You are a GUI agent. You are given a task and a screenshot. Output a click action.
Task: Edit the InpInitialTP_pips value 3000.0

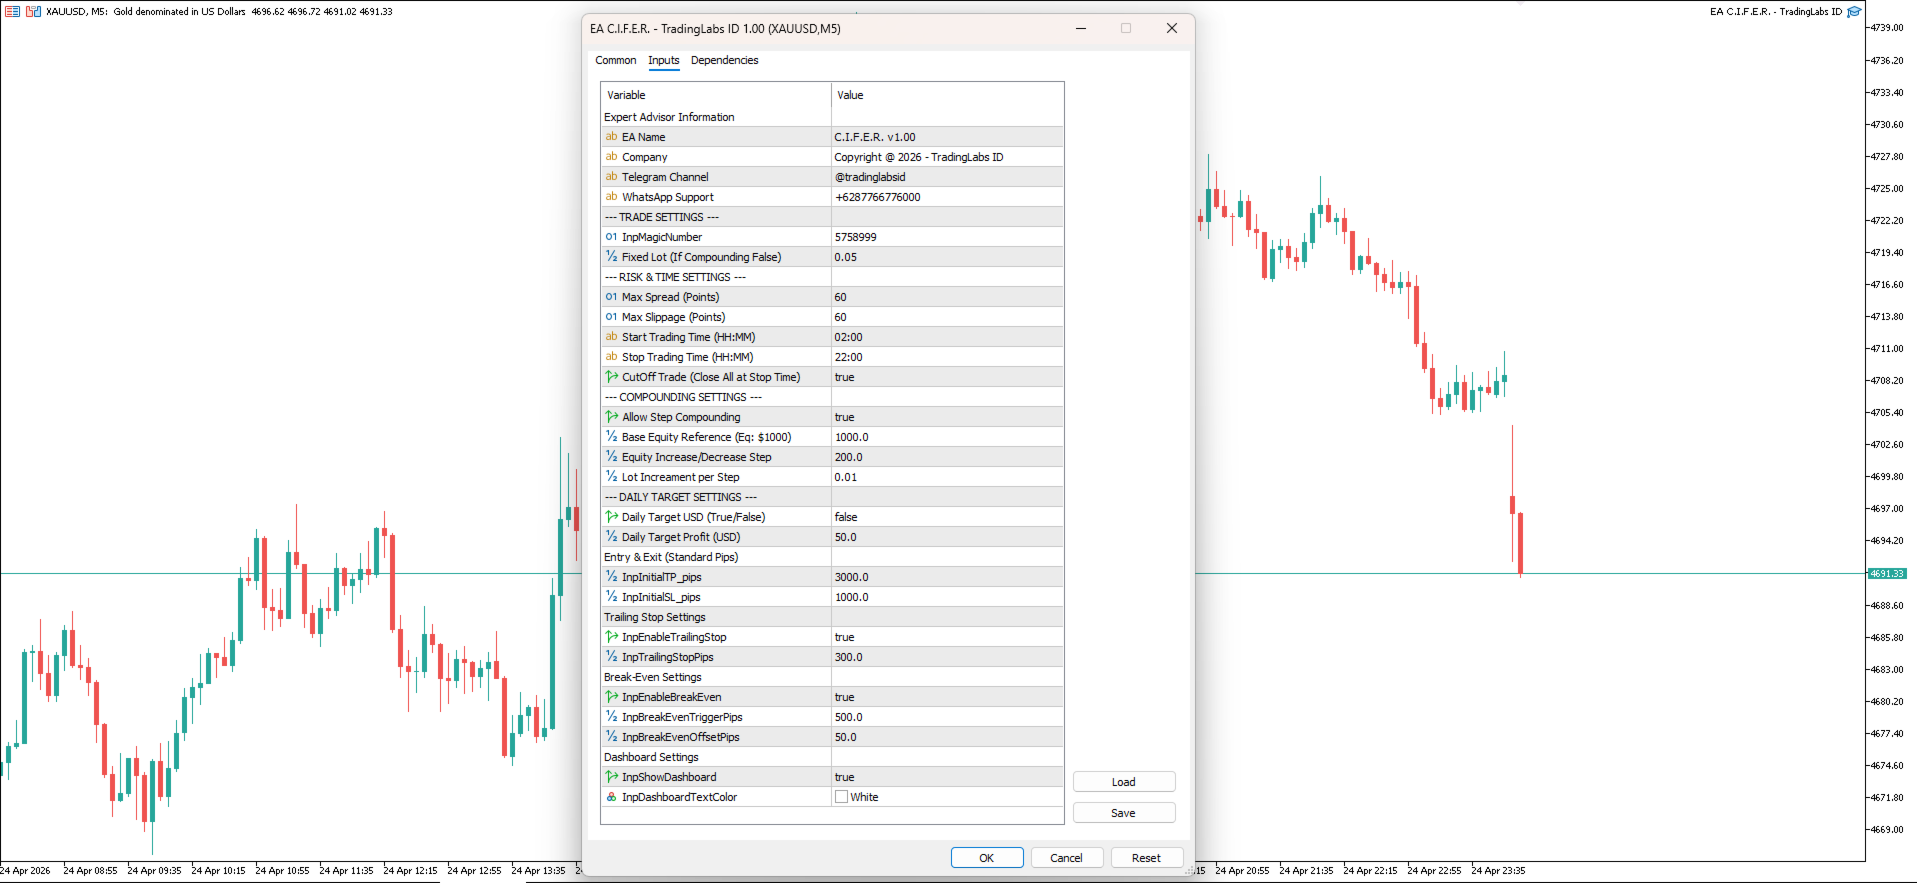pyautogui.click(x=946, y=577)
